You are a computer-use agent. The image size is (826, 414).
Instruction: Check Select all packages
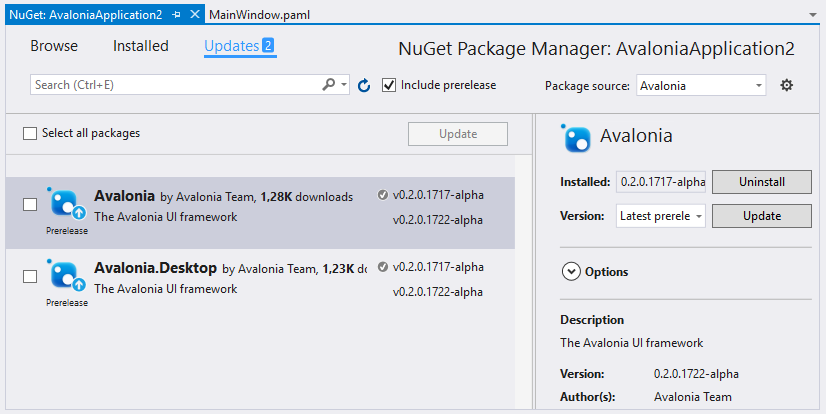[x=30, y=133]
